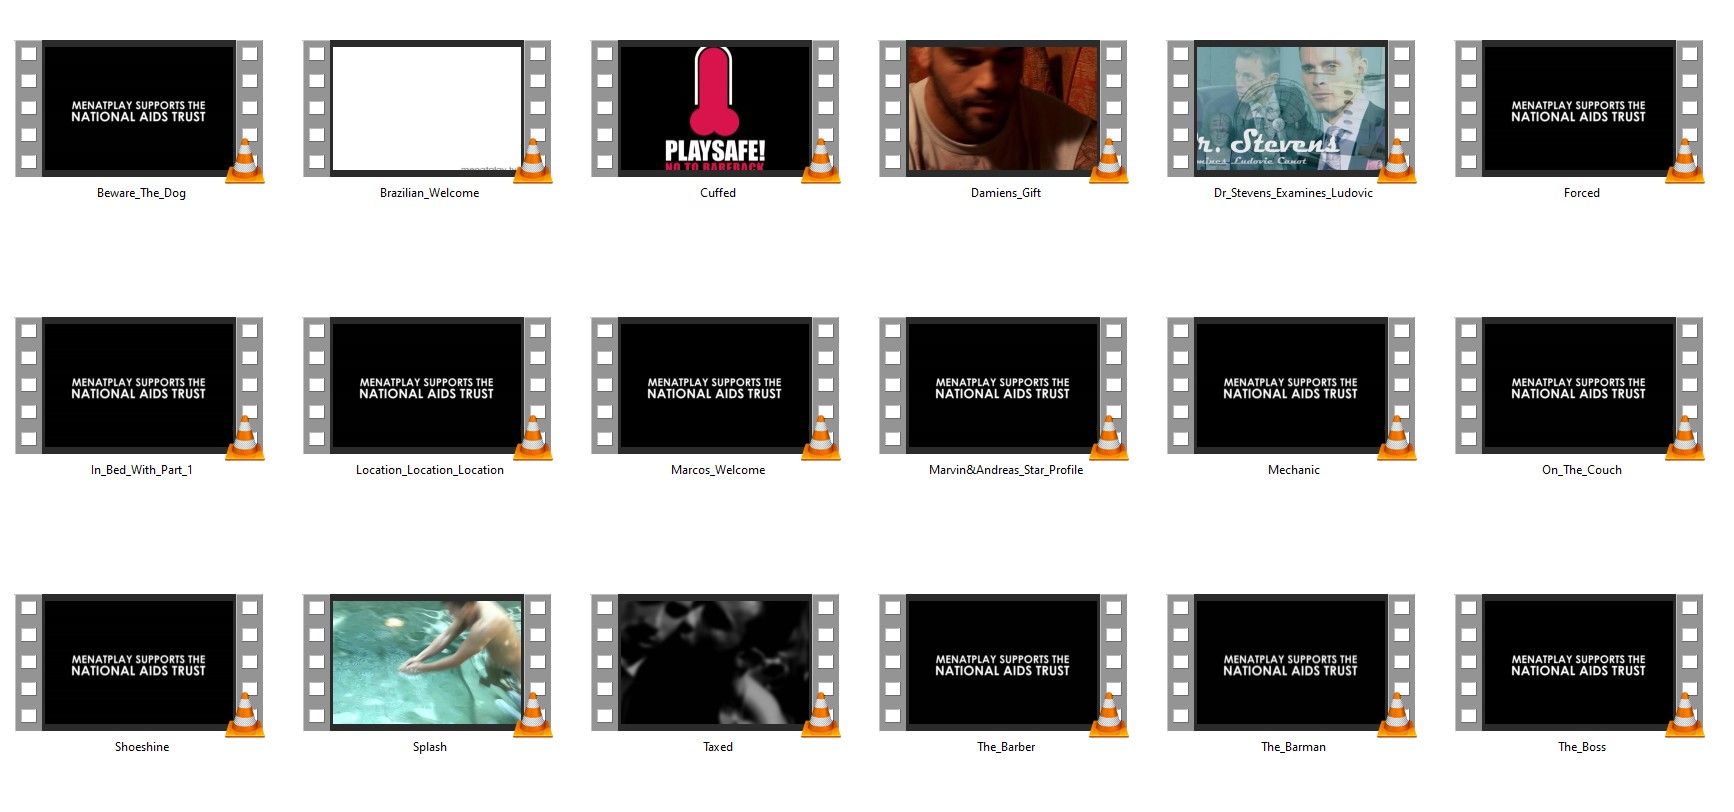The width and height of the screenshot is (1734, 812).
Task: Click the VLC cone on On_The_Couch
Action: [x=1685, y=438]
